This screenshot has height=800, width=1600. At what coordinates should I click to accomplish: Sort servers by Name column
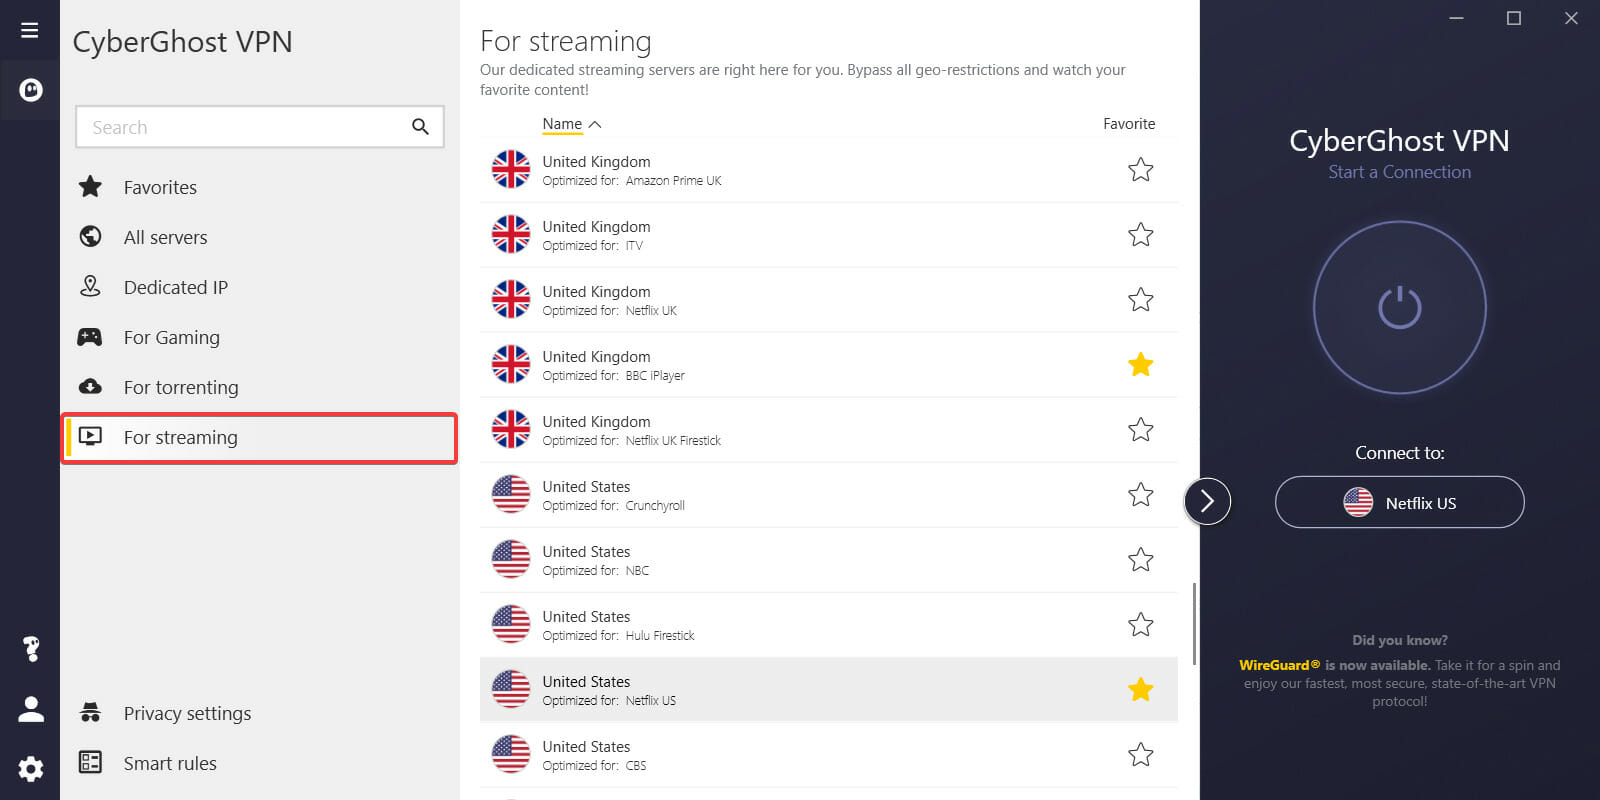572,124
